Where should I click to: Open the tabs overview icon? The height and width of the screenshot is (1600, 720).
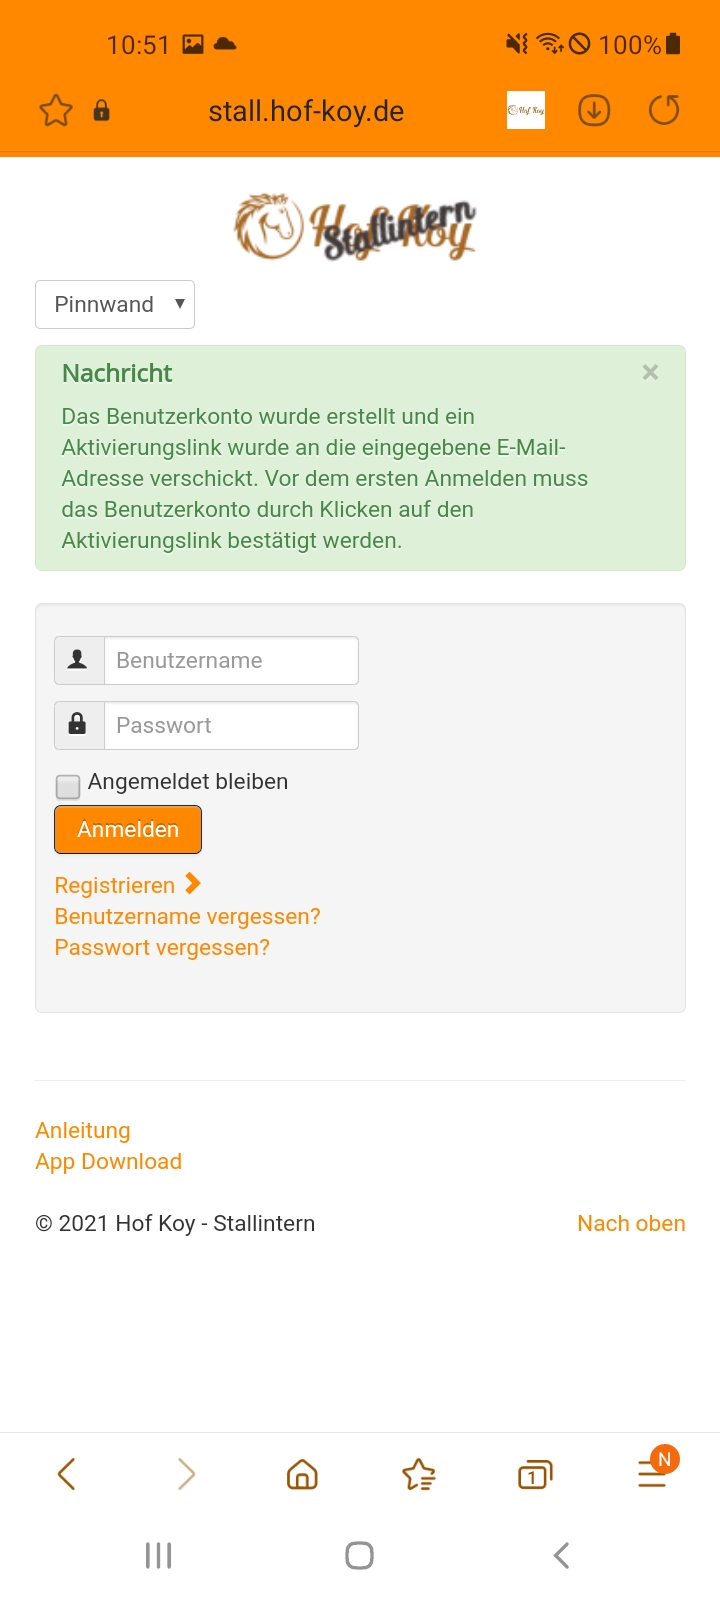[535, 1474]
